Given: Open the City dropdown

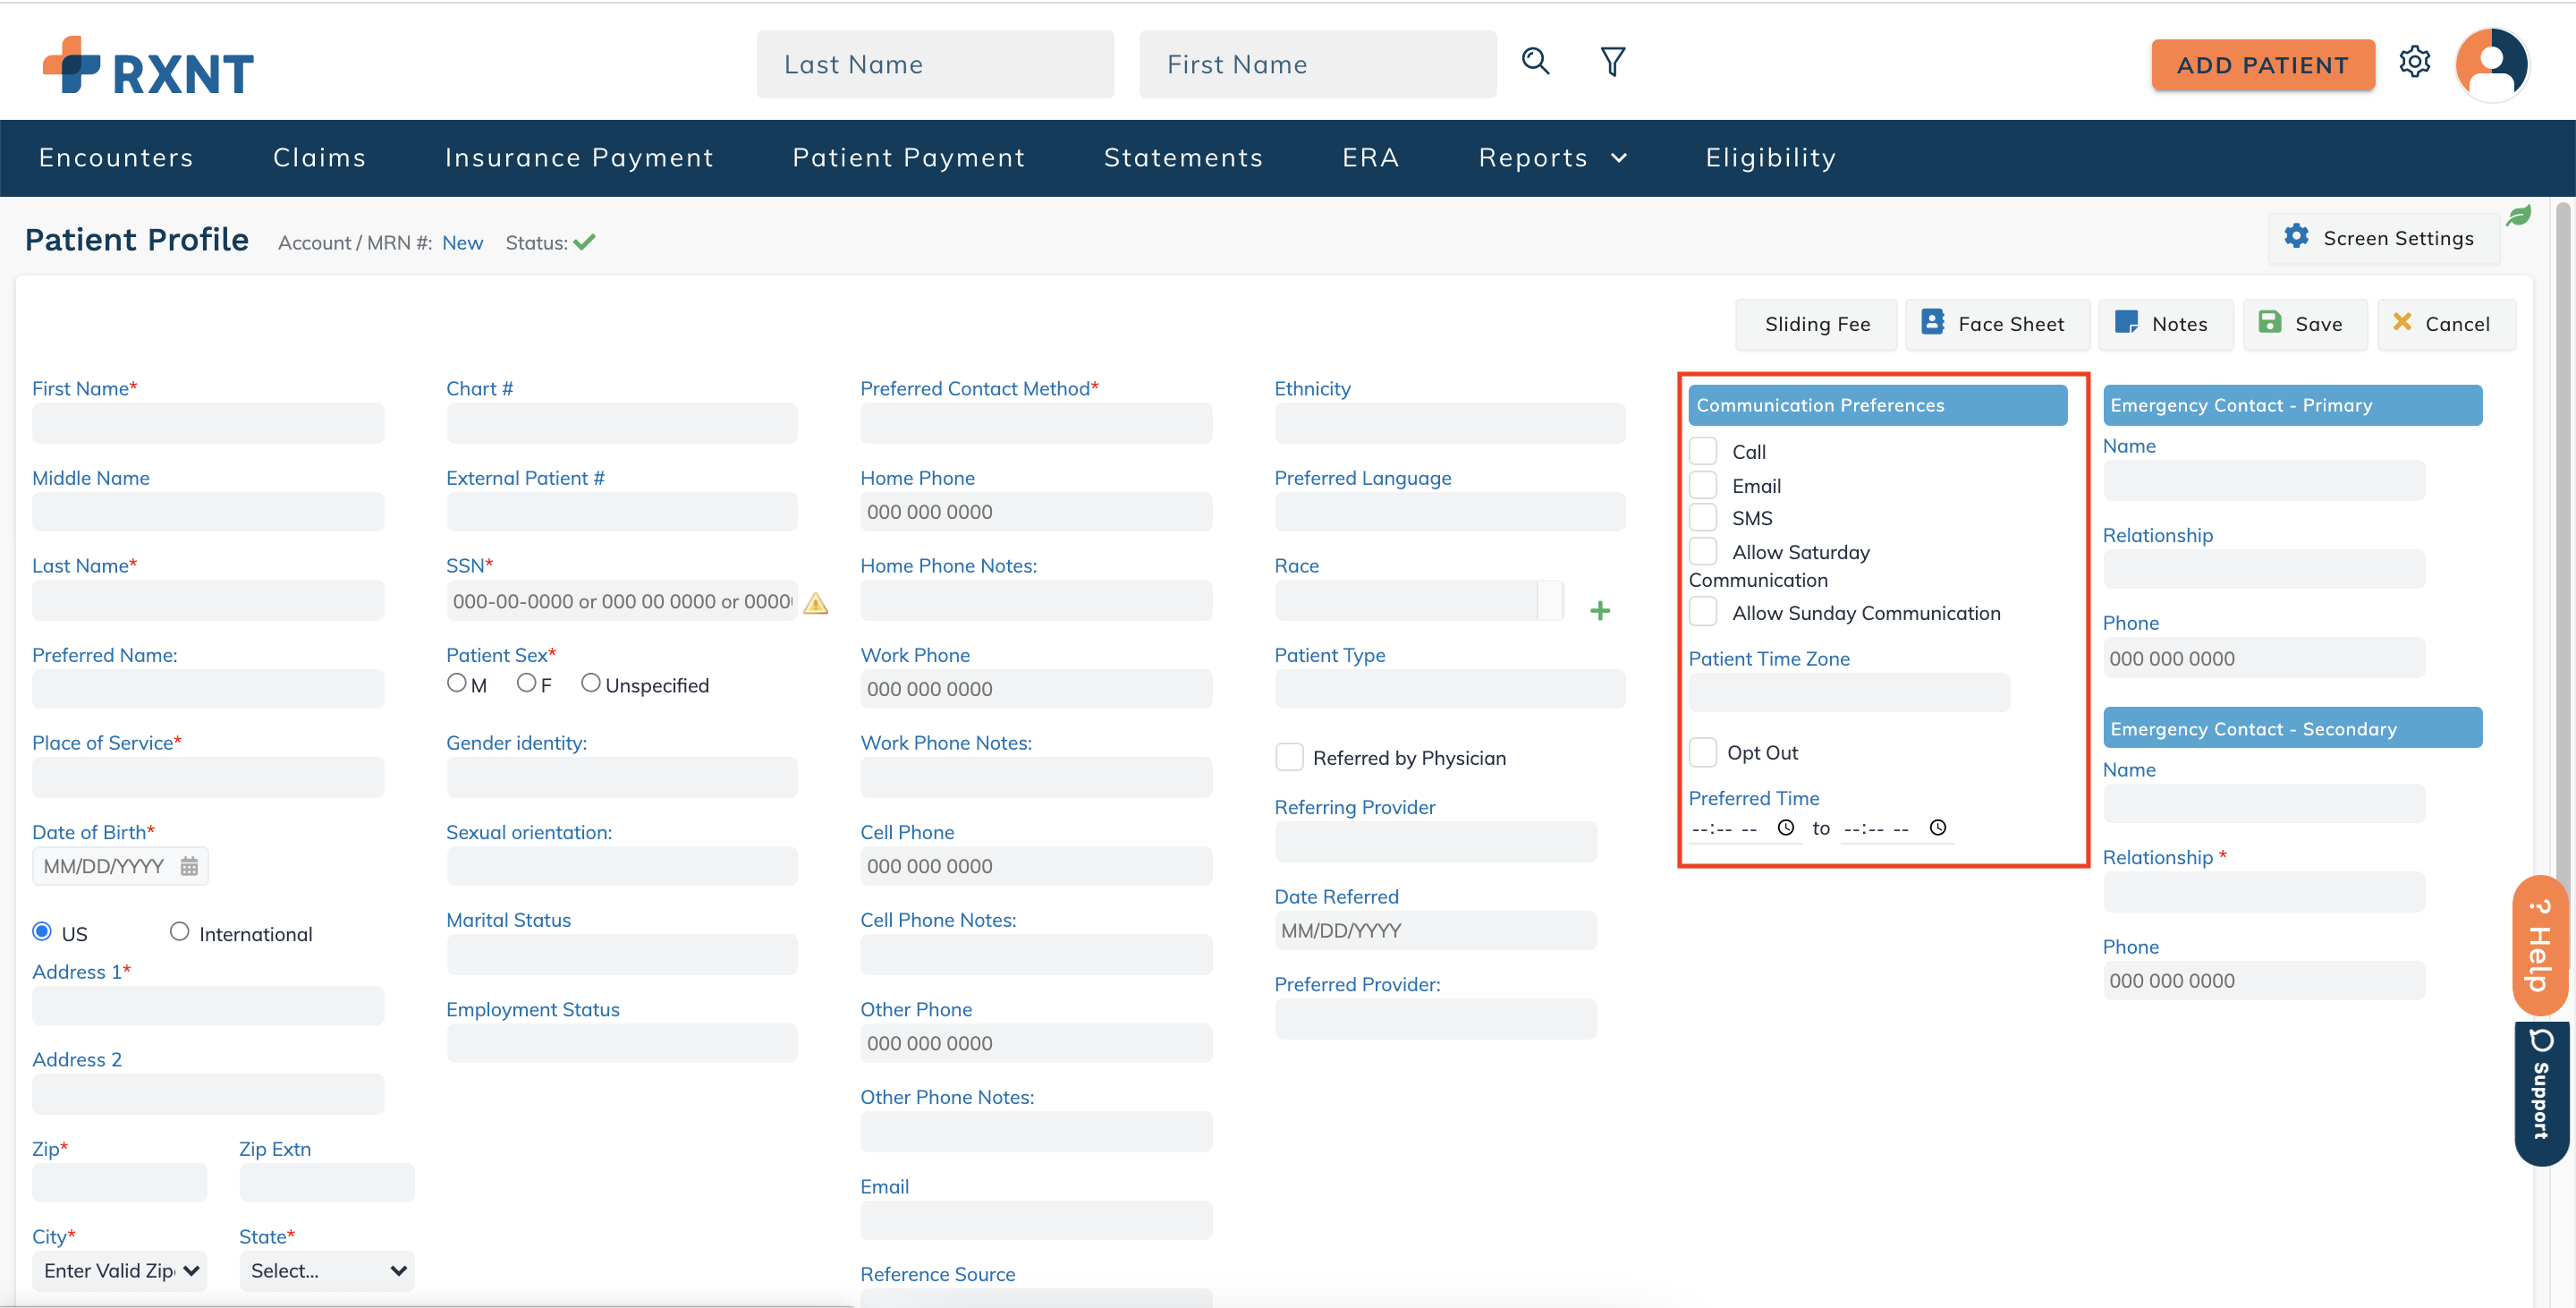Looking at the screenshot, I should (x=120, y=1271).
